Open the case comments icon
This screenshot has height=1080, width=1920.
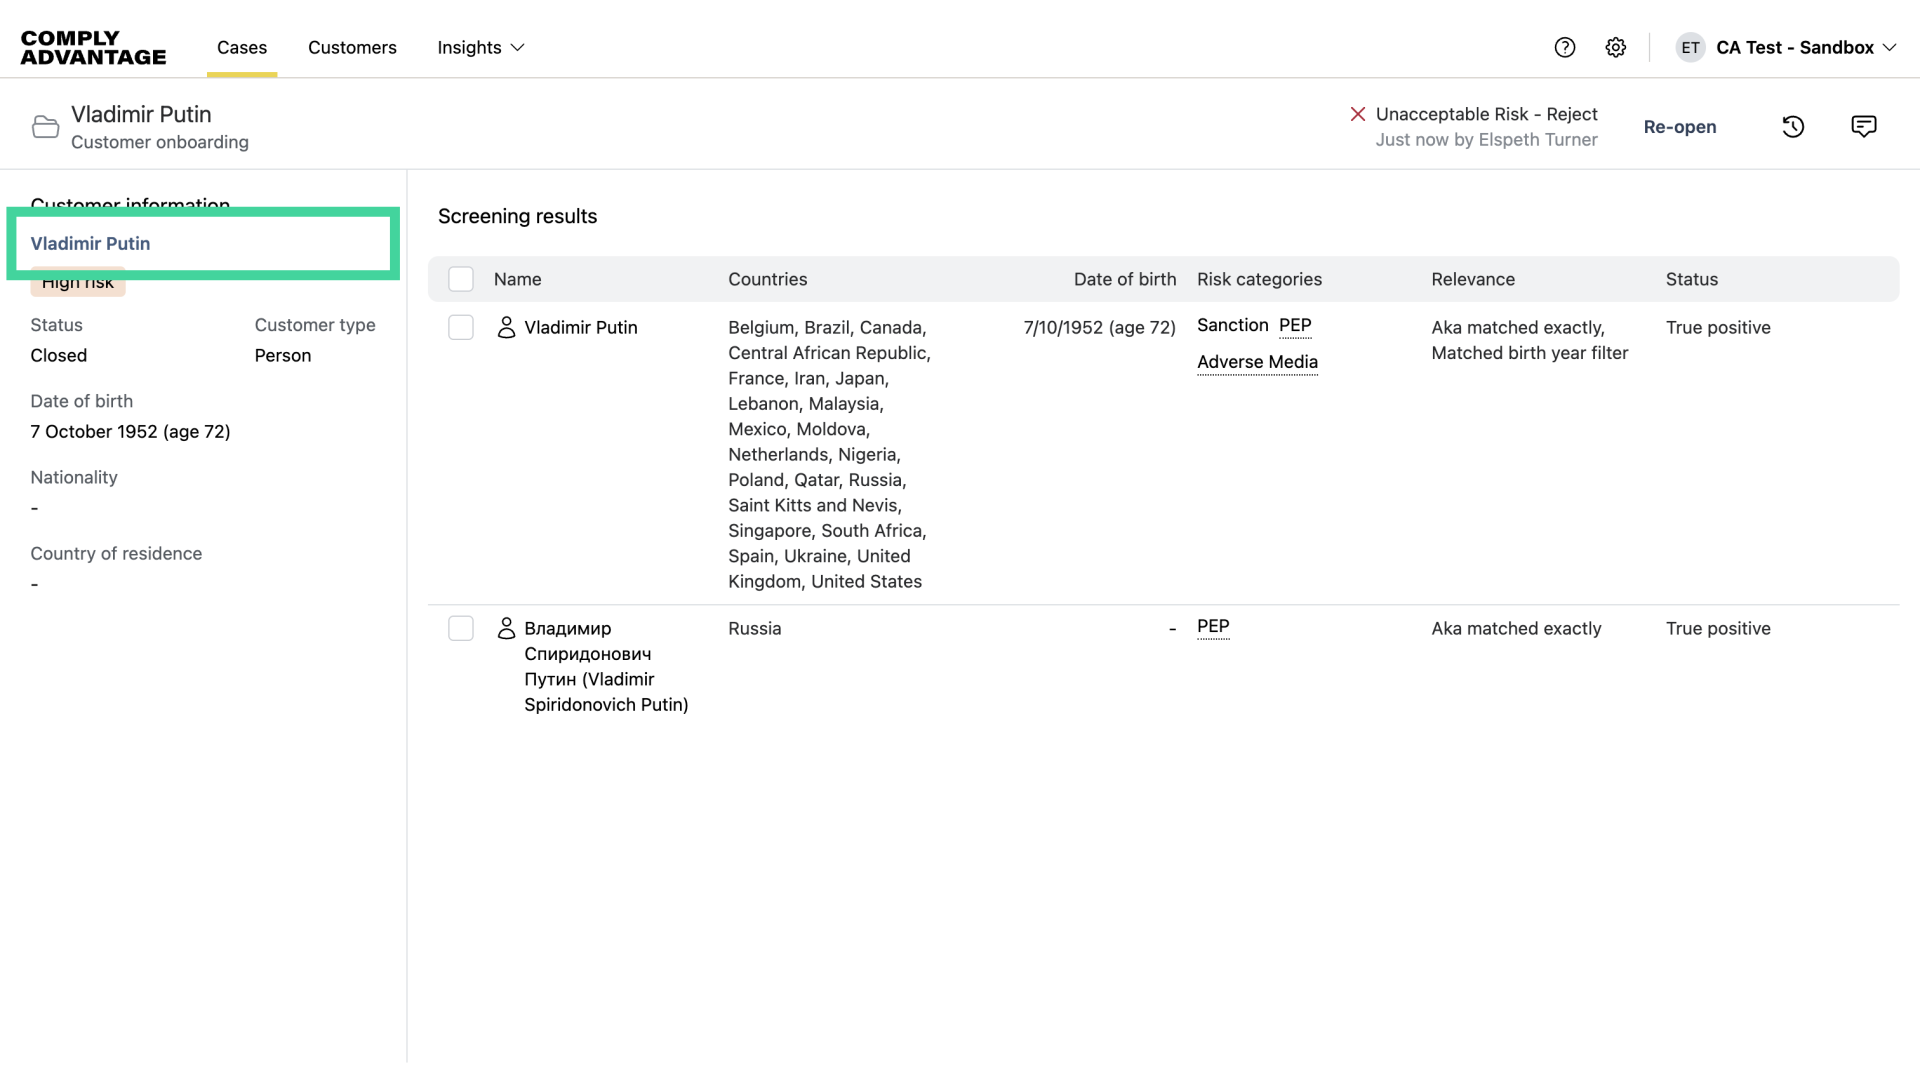[1864, 126]
